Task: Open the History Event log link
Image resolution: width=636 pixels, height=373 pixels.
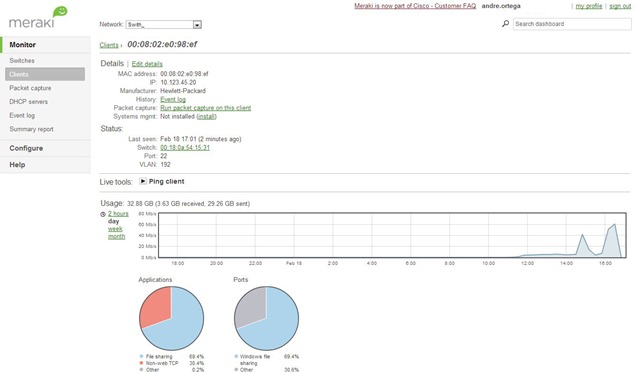Action: [173, 99]
